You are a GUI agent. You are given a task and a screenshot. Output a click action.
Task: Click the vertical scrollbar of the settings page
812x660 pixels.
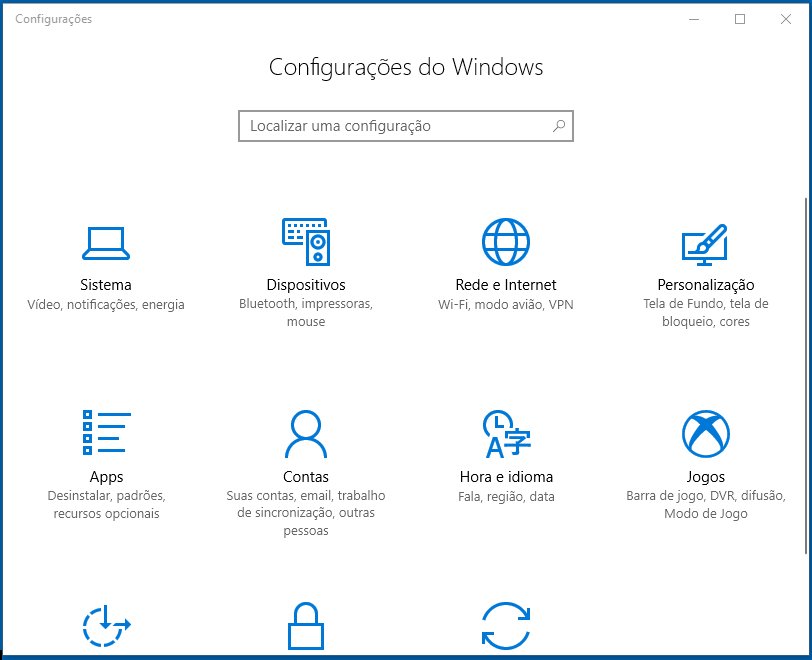pyautogui.click(x=806, y=376)
